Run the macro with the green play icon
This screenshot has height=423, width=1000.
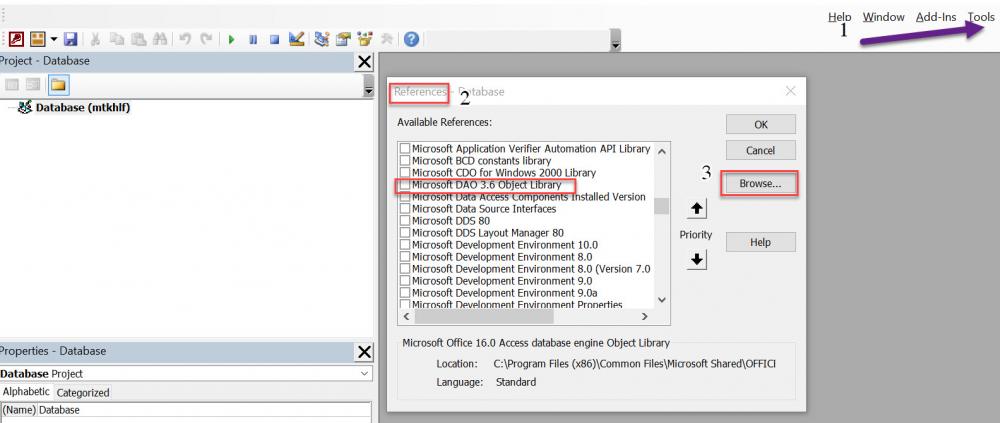coord(232,40)
